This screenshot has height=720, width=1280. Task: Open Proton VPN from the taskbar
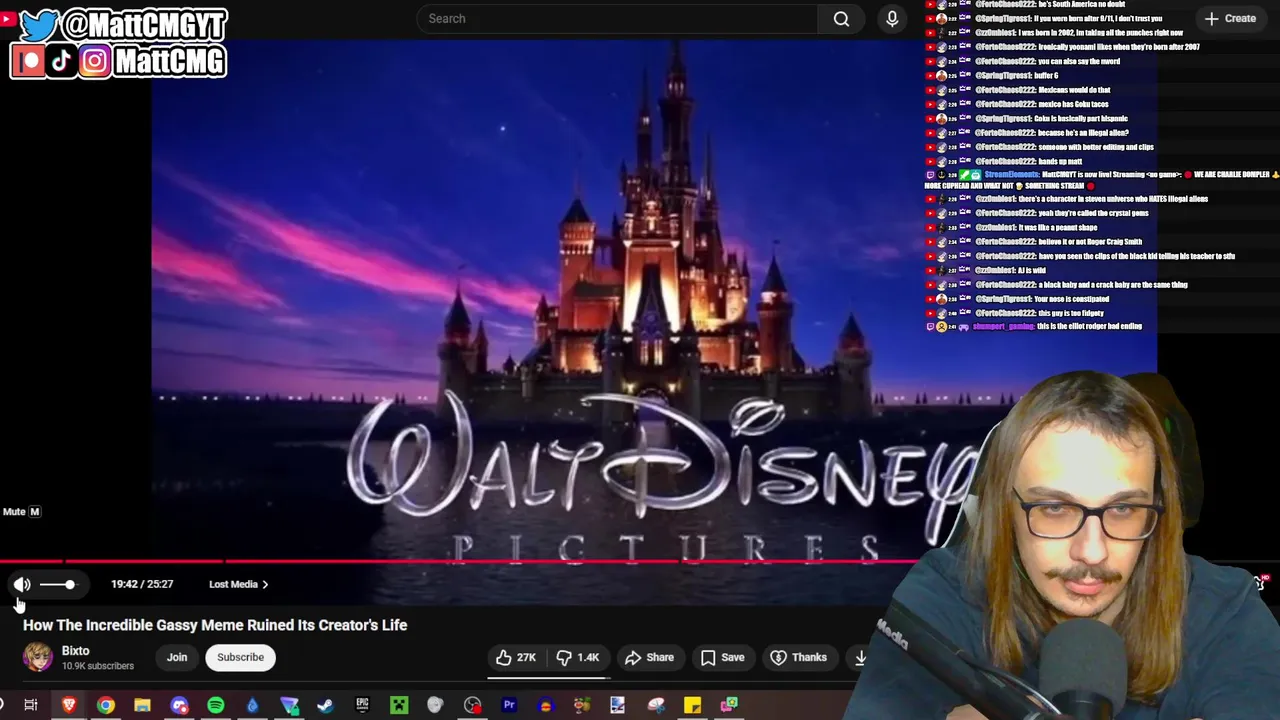coord(289,705)
